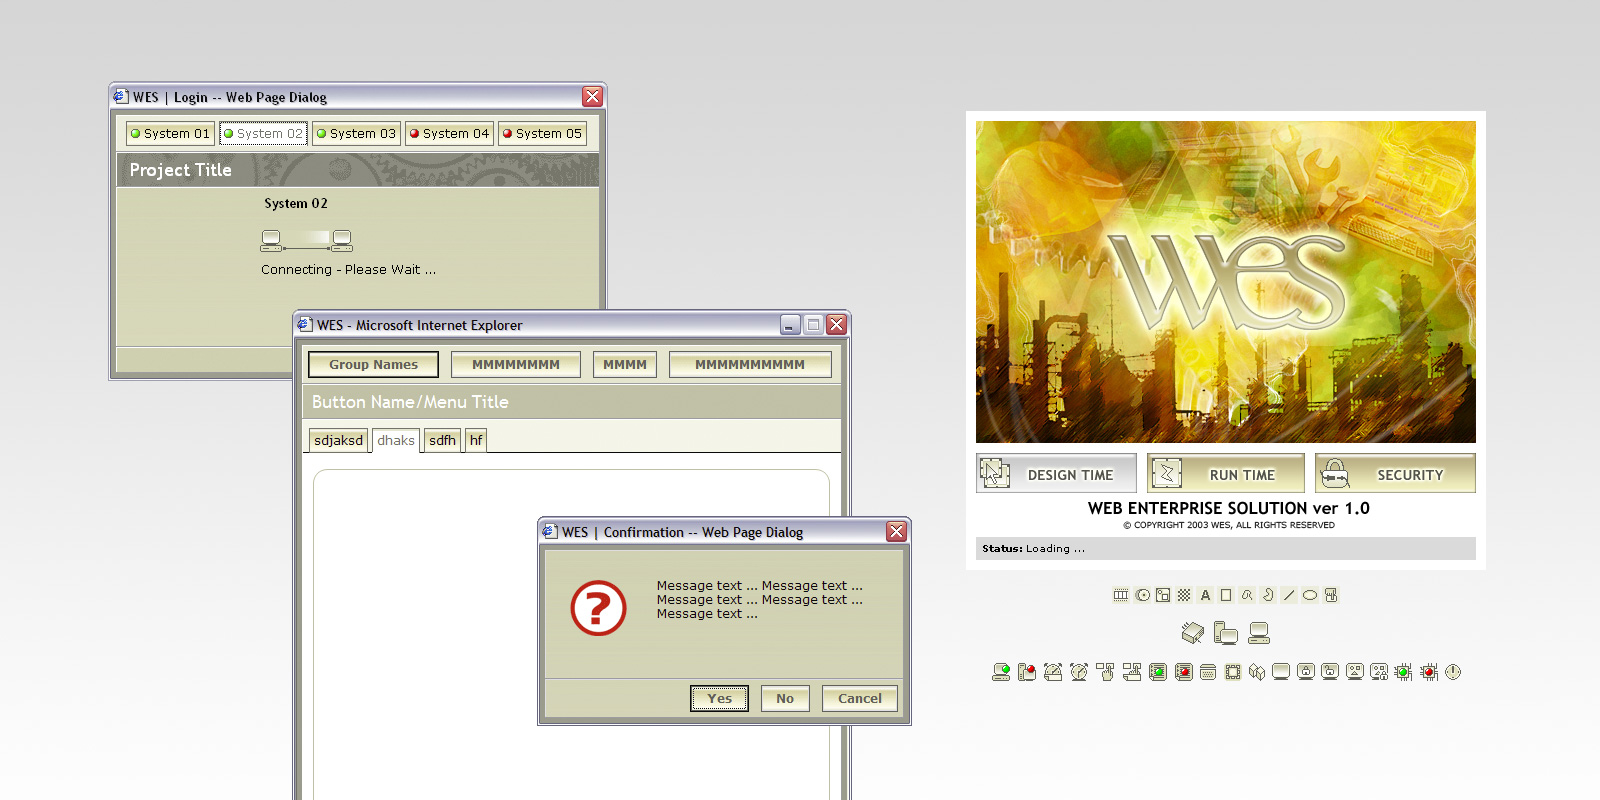Screen dimensions: 1600x800
Task: Select System 01 with green indicator
Action: [170, 133]
